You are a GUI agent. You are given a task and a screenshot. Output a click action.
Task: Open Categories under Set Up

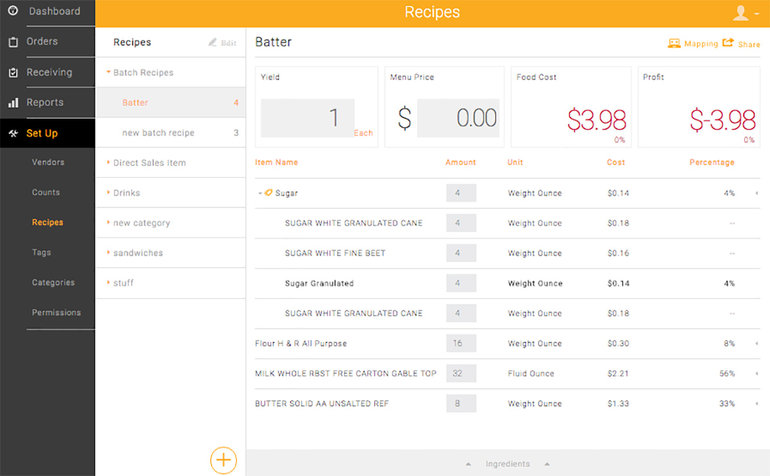point(53,282)
